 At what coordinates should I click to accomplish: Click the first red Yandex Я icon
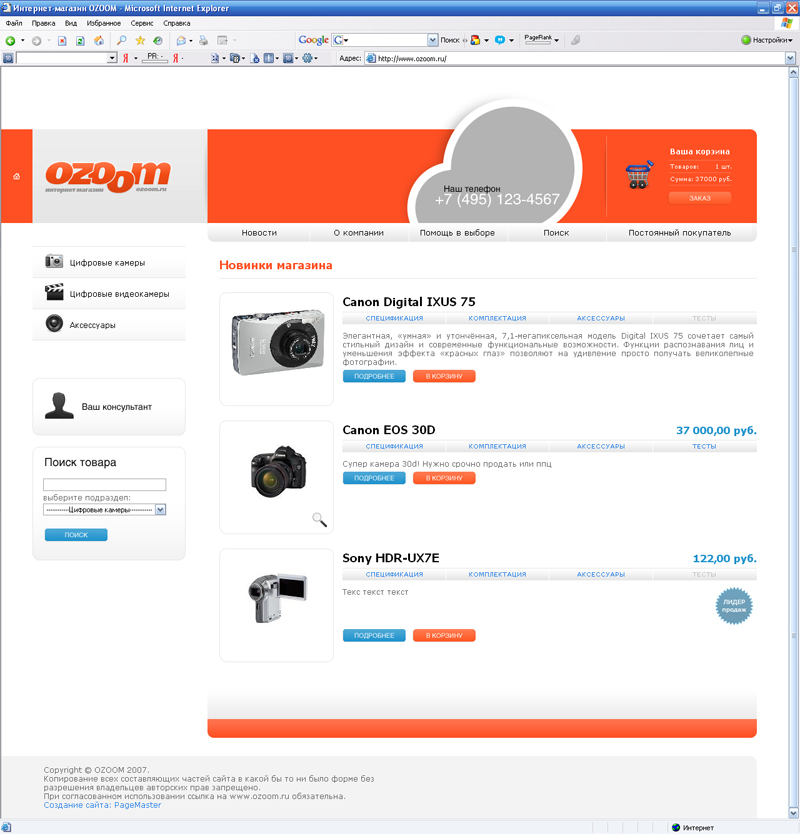(x=126, y=58)
